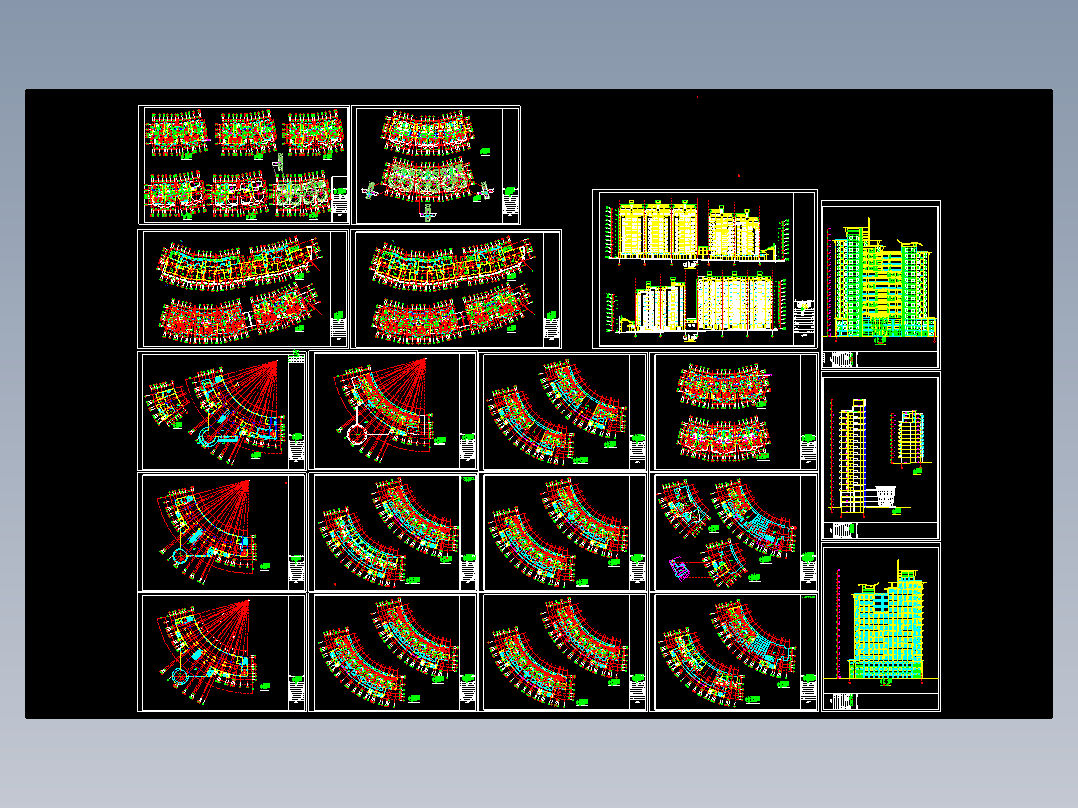Select the green and yellow tower elevation sheet

pos(881,285)
